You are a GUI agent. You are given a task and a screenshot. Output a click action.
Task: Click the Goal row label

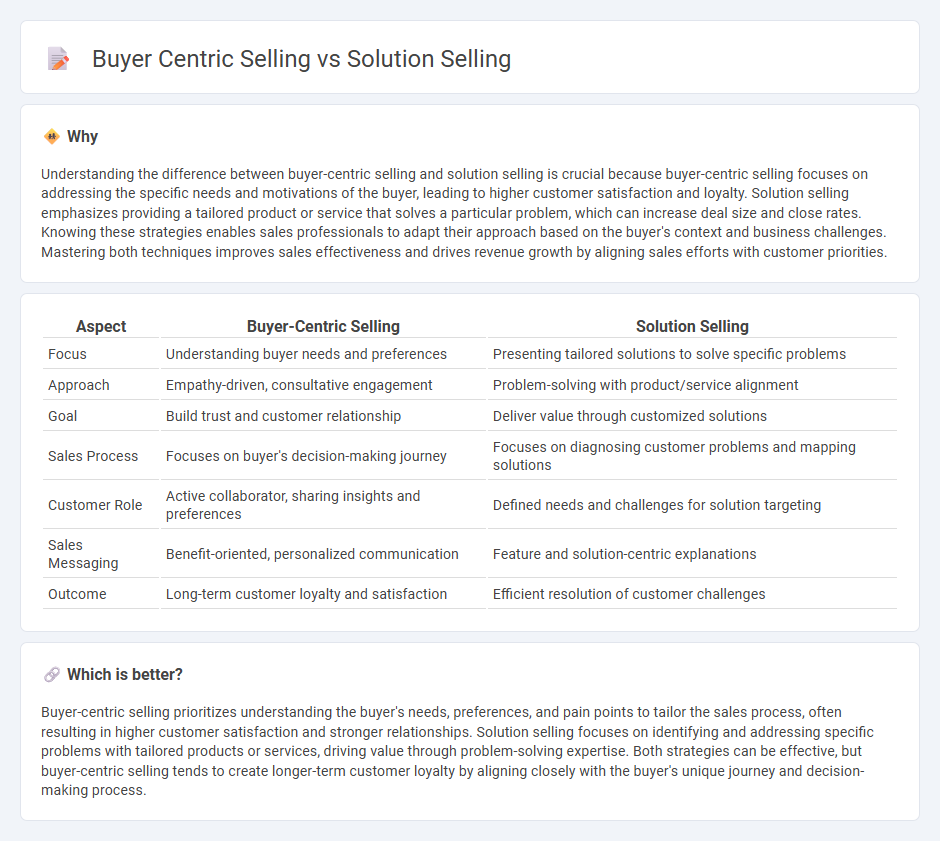click(62, 416)
